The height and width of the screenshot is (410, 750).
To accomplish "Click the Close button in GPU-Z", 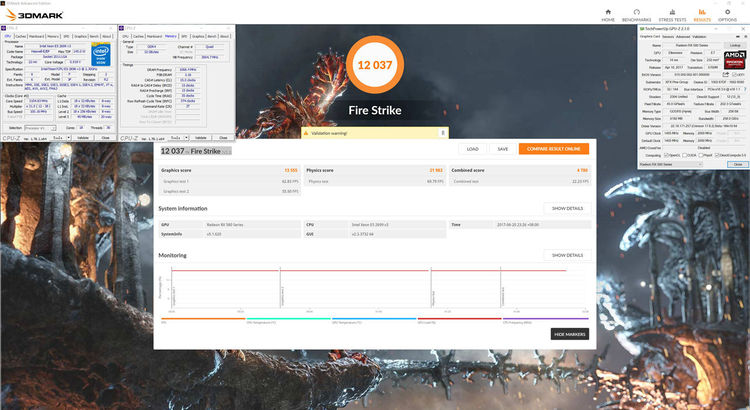I will (x=738, y=164).
